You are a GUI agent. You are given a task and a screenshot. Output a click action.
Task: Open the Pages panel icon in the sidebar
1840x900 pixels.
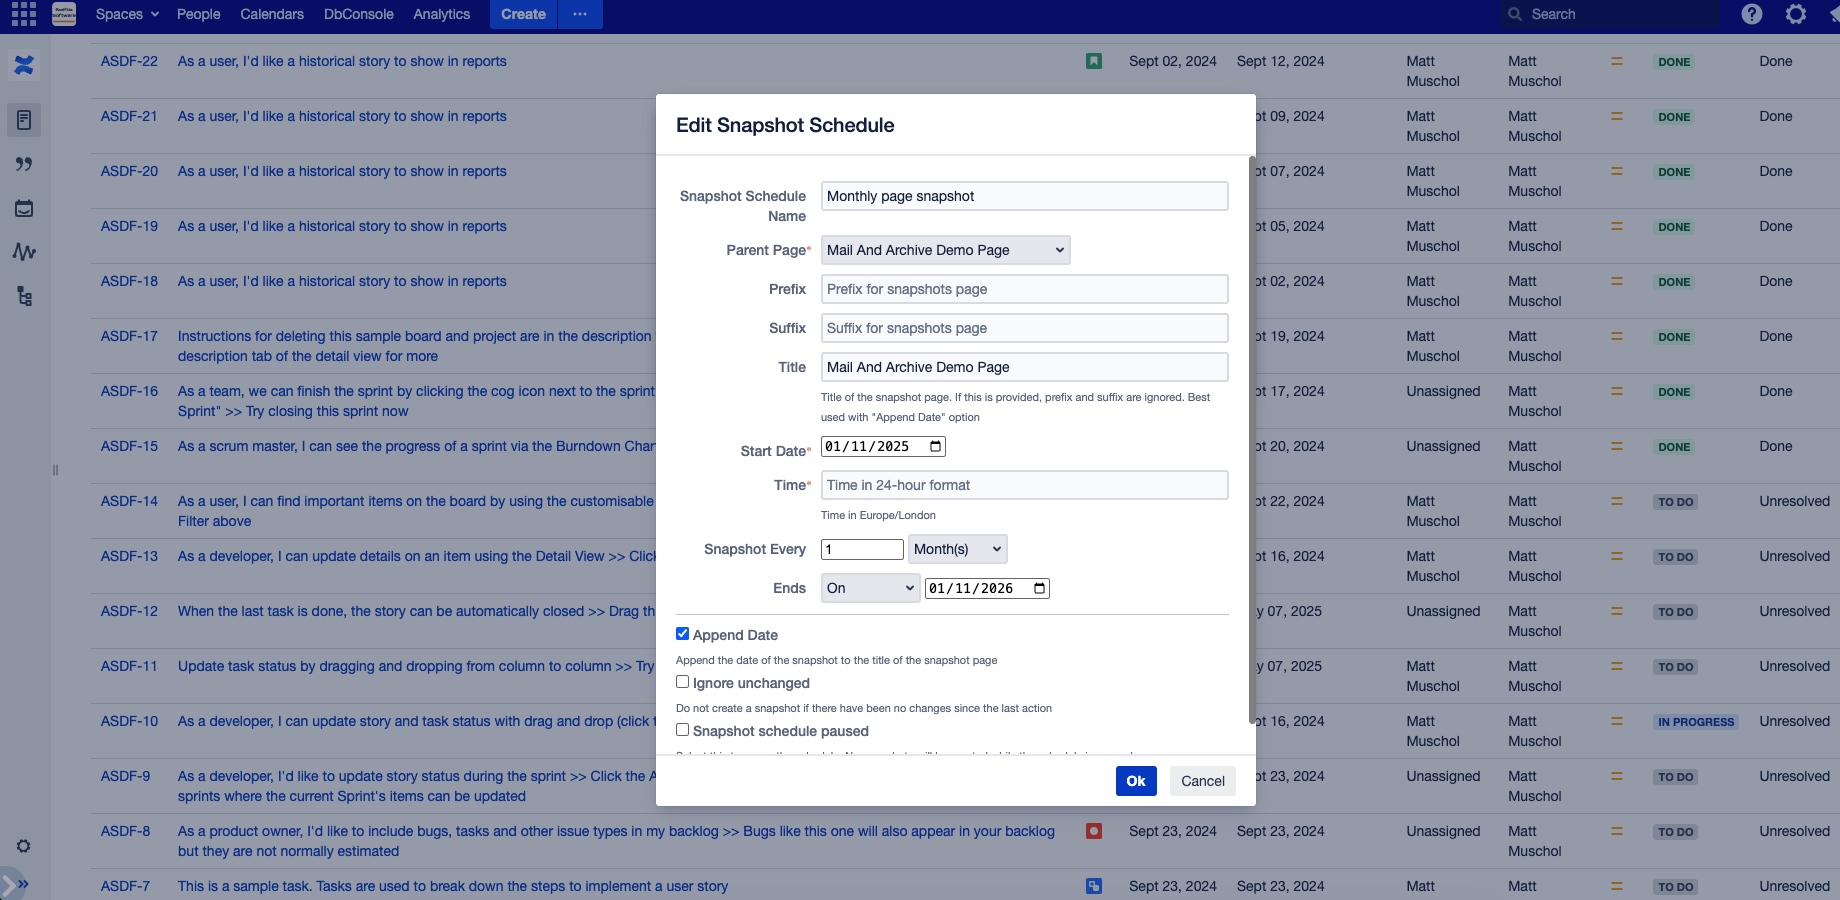click(x=24, y=120)
